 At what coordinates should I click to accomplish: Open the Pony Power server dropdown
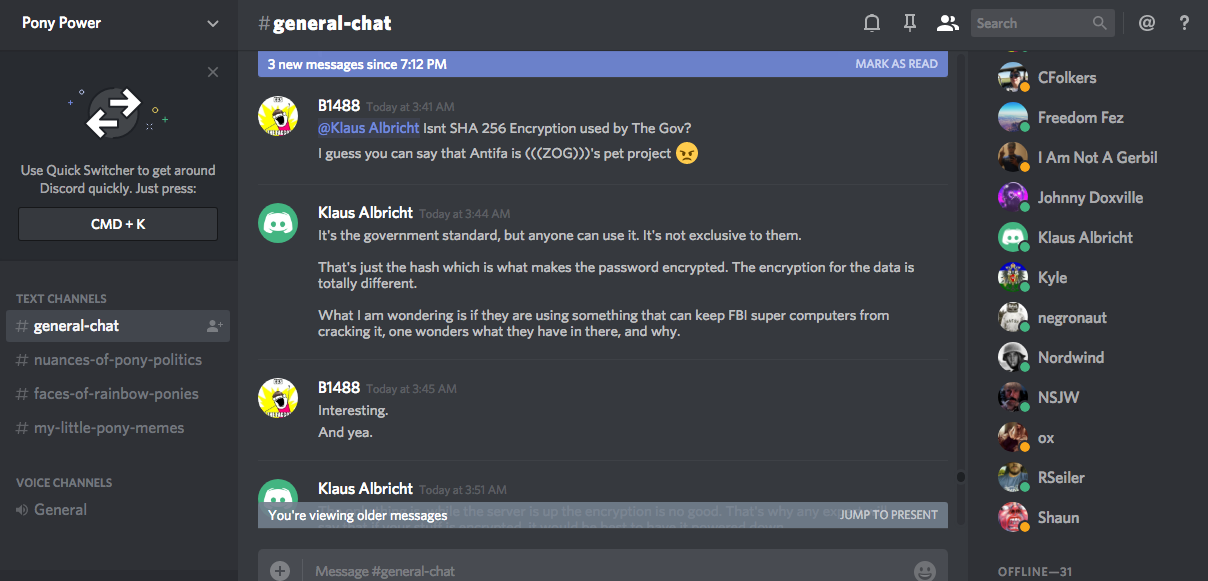click(212, 23)
